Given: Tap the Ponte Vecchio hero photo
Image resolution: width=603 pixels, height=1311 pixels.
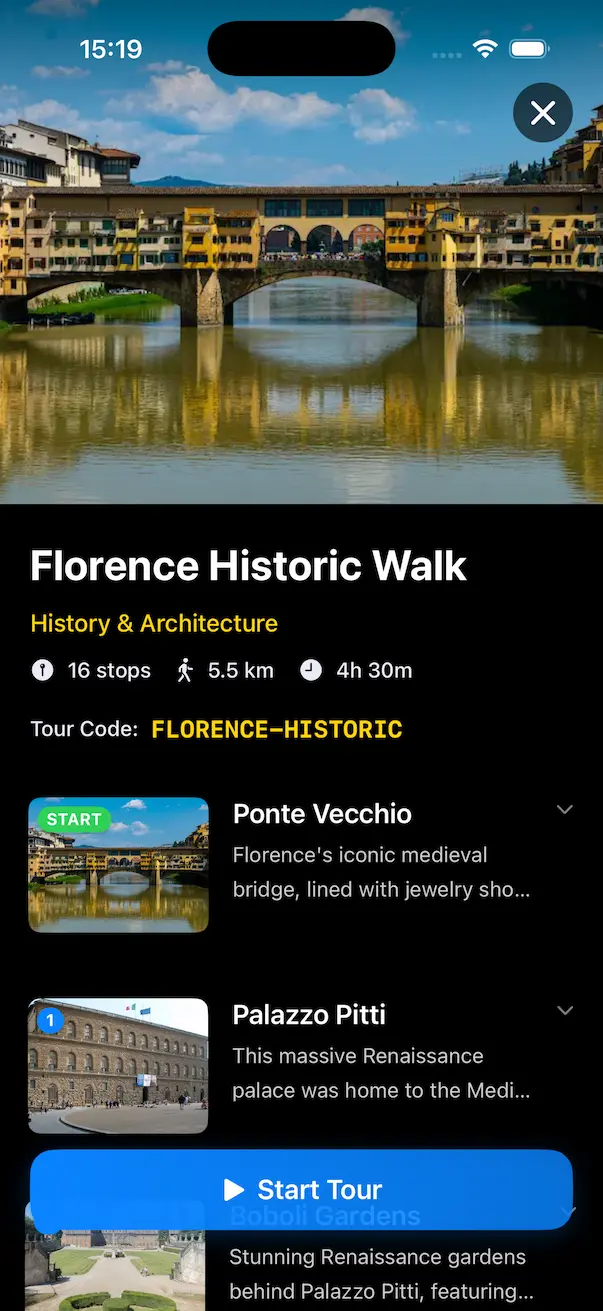Looking at the screenshot, I should click(300, 300).
